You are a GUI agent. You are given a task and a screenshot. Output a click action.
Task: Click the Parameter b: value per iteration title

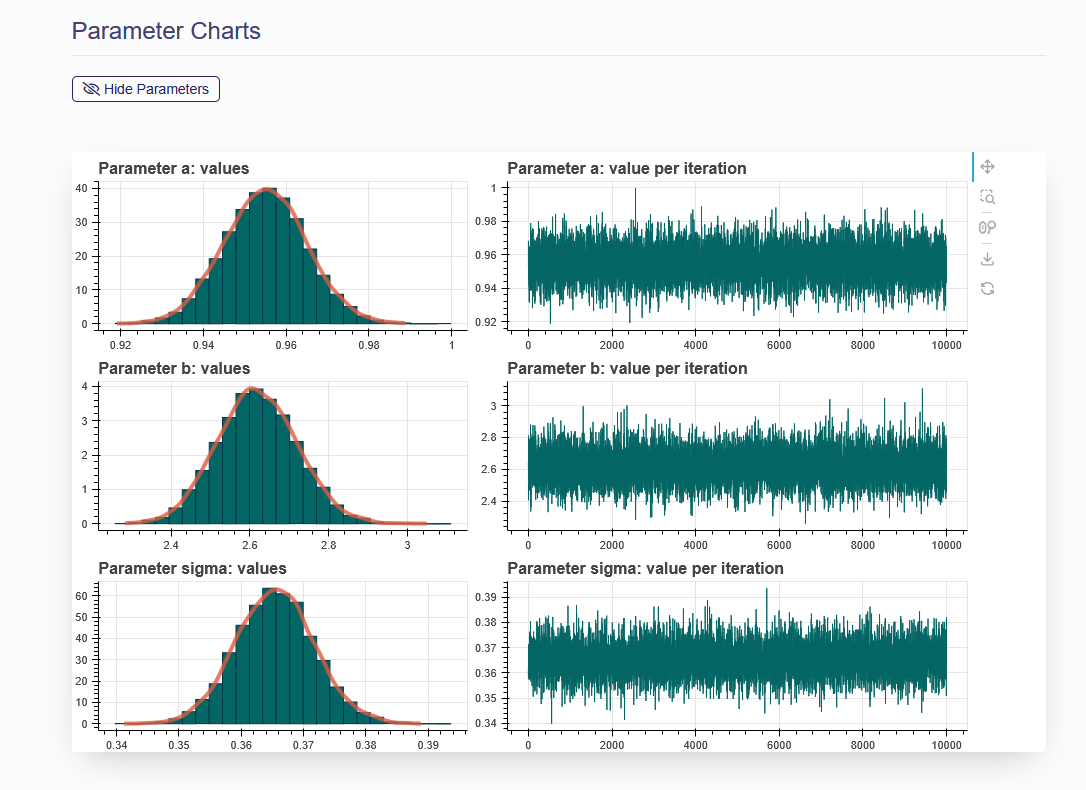(x=626, y=368)
